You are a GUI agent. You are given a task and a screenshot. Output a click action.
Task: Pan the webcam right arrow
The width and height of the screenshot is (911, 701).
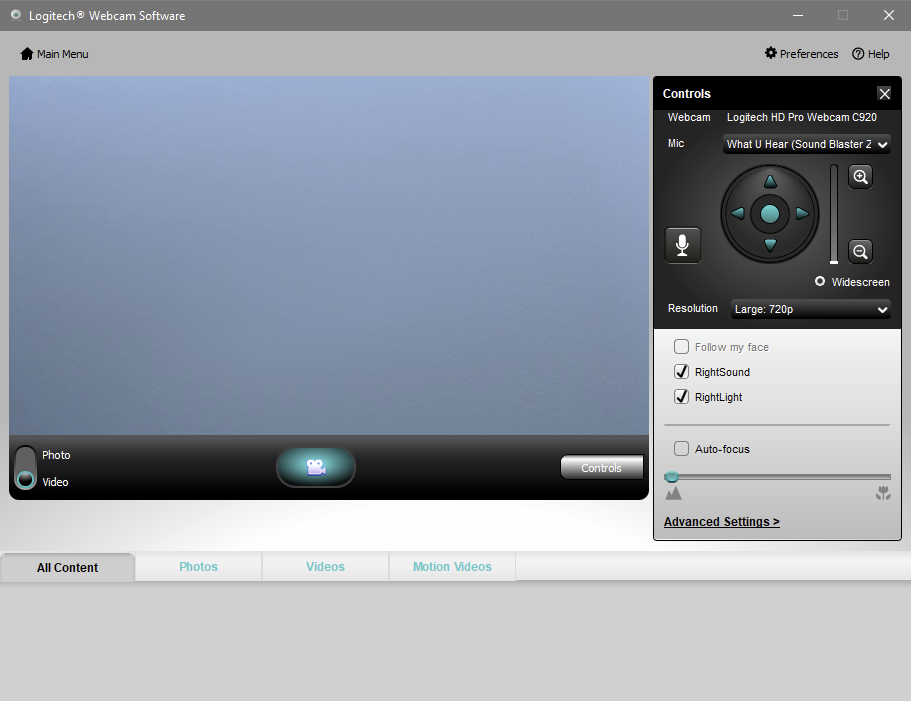click(802, 214)
